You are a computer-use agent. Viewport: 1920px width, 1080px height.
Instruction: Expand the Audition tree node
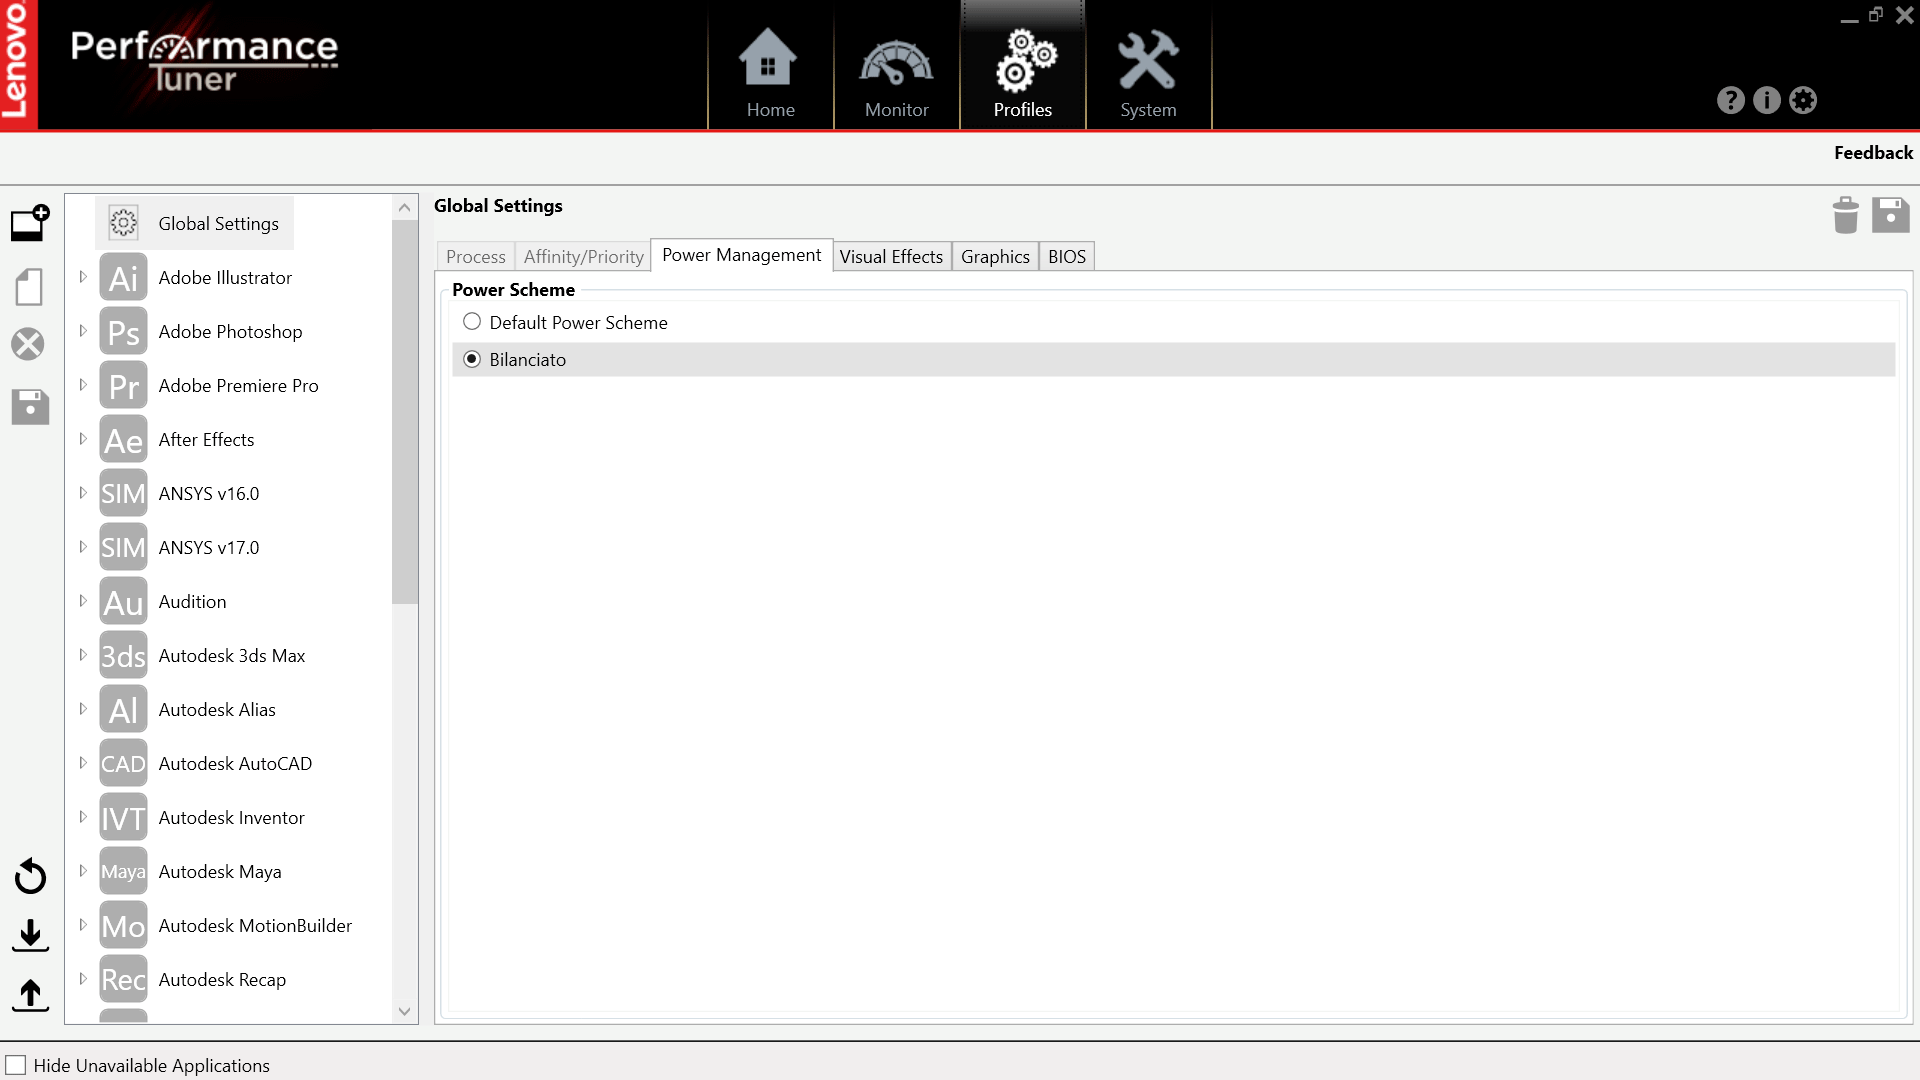point(83,601)
